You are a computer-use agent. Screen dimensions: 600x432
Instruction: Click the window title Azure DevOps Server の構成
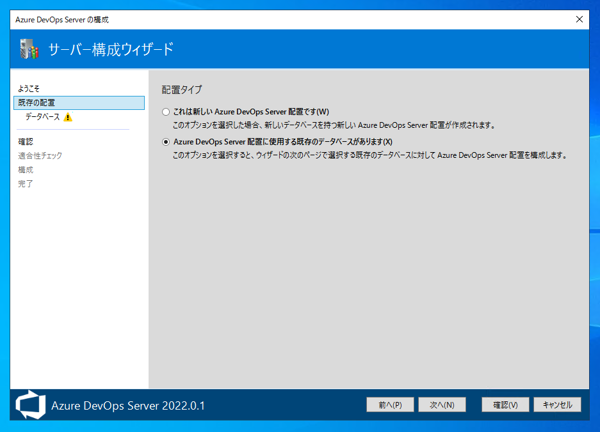[x=62, y=20]
